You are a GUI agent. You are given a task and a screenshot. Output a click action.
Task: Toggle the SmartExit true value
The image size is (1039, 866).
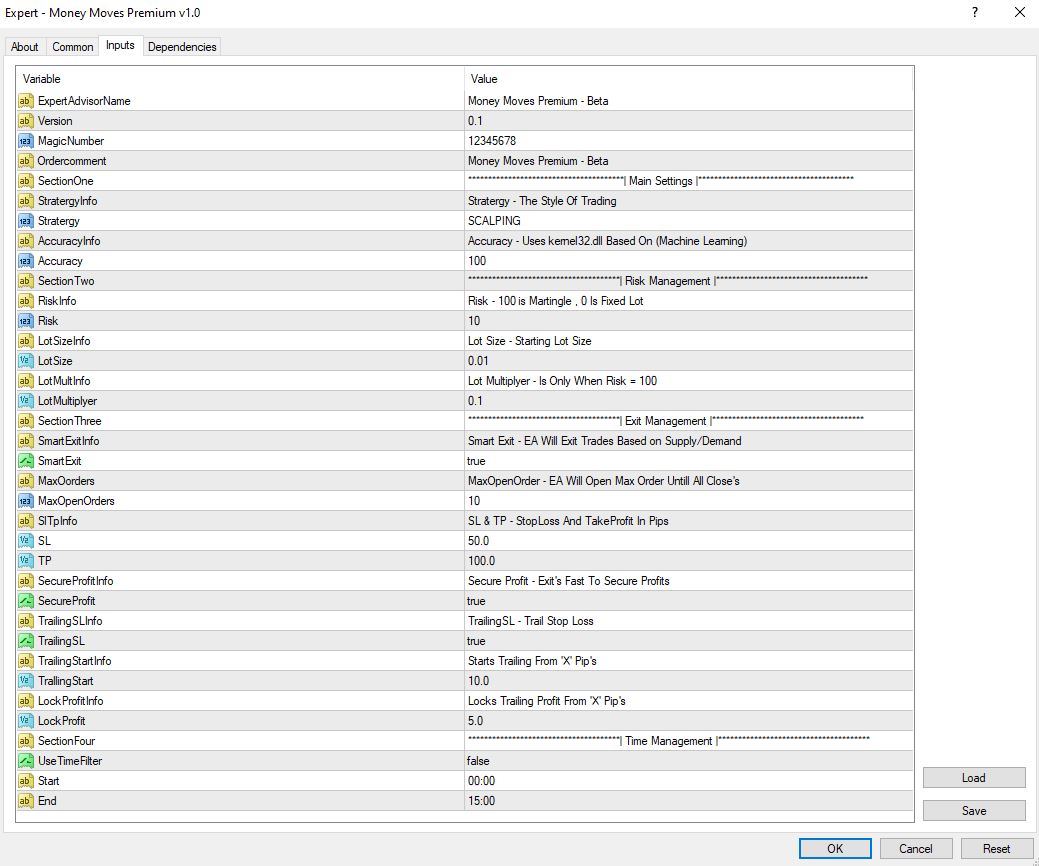point(688,461)
